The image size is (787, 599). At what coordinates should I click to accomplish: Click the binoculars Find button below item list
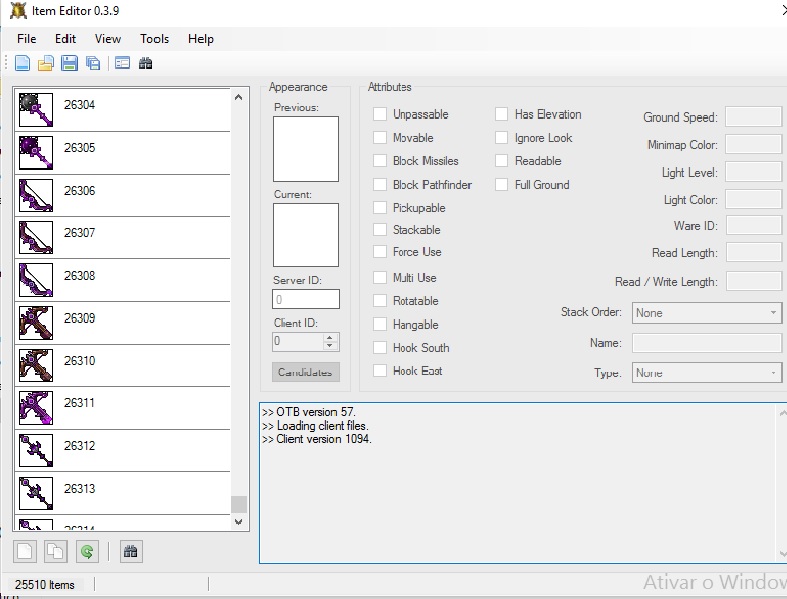(x=130, y=551)
